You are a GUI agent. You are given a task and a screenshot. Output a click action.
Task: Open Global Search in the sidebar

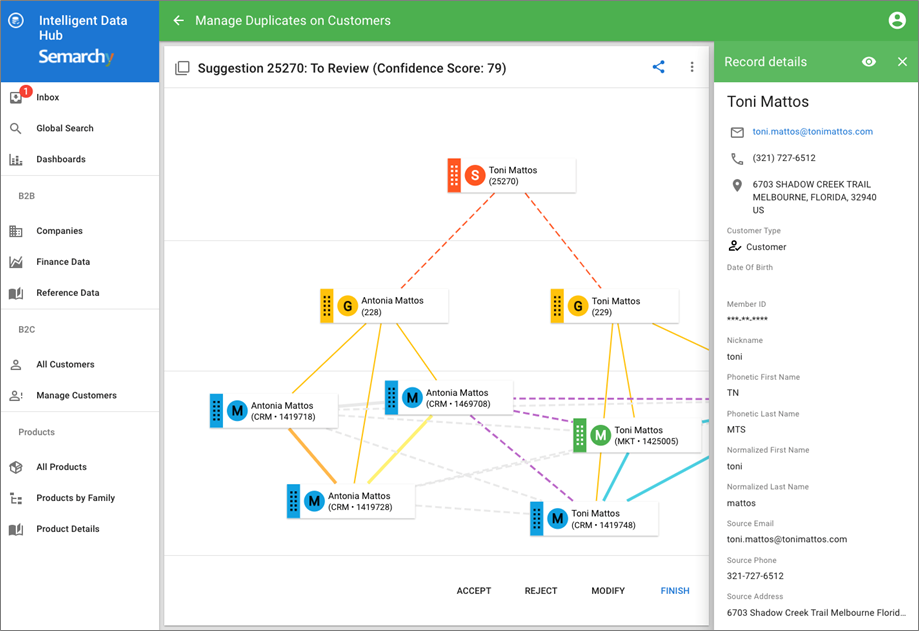[x=80, y=128]
